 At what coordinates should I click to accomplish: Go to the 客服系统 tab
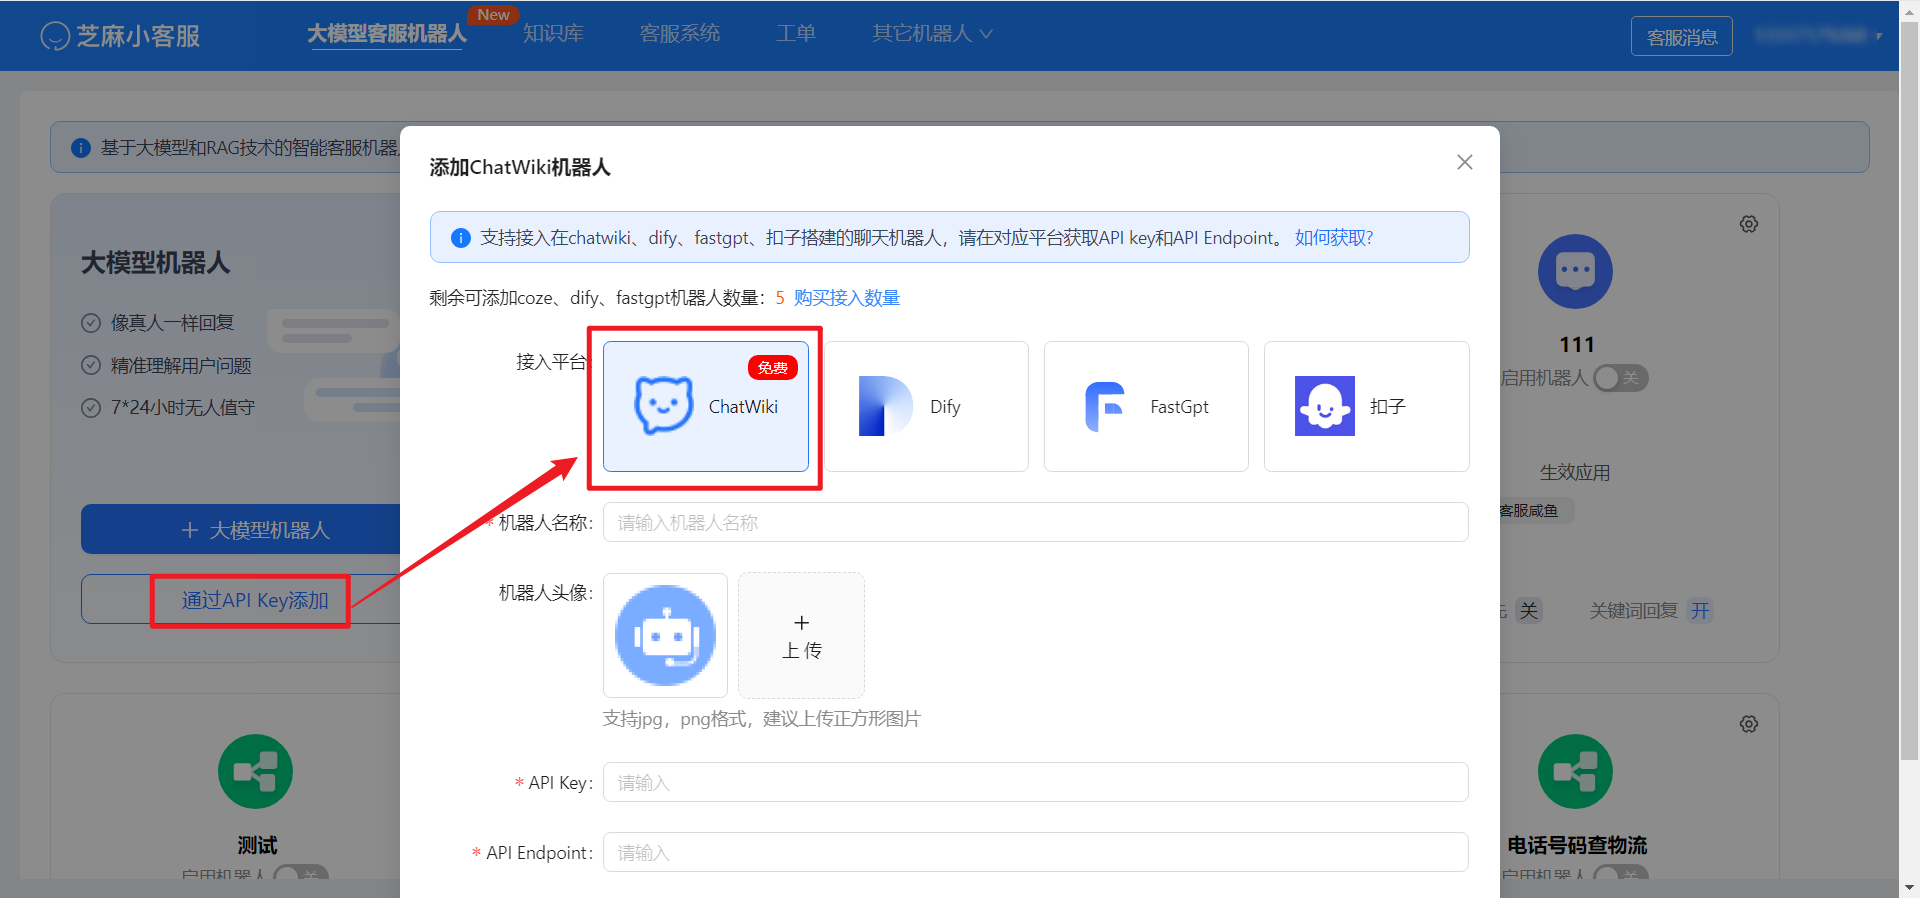[x=680, y=34]
